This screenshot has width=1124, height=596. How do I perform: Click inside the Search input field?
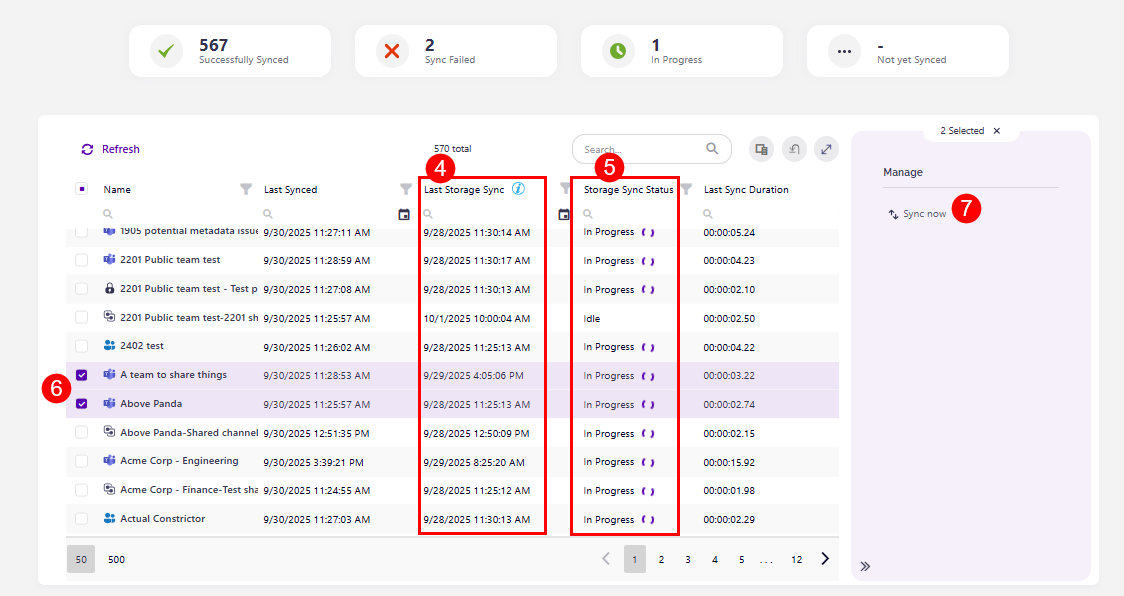coord(640,148)
